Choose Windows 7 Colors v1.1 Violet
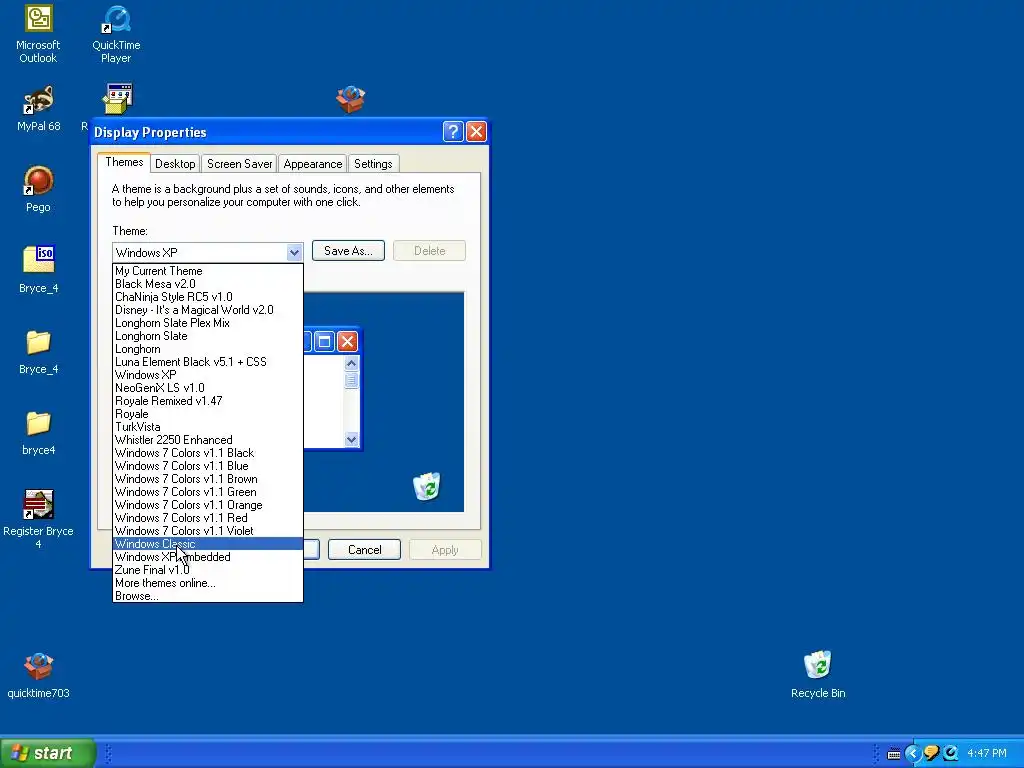This screenshot has width=1024, height=768. pyautogui.click(x=208, y=531)
